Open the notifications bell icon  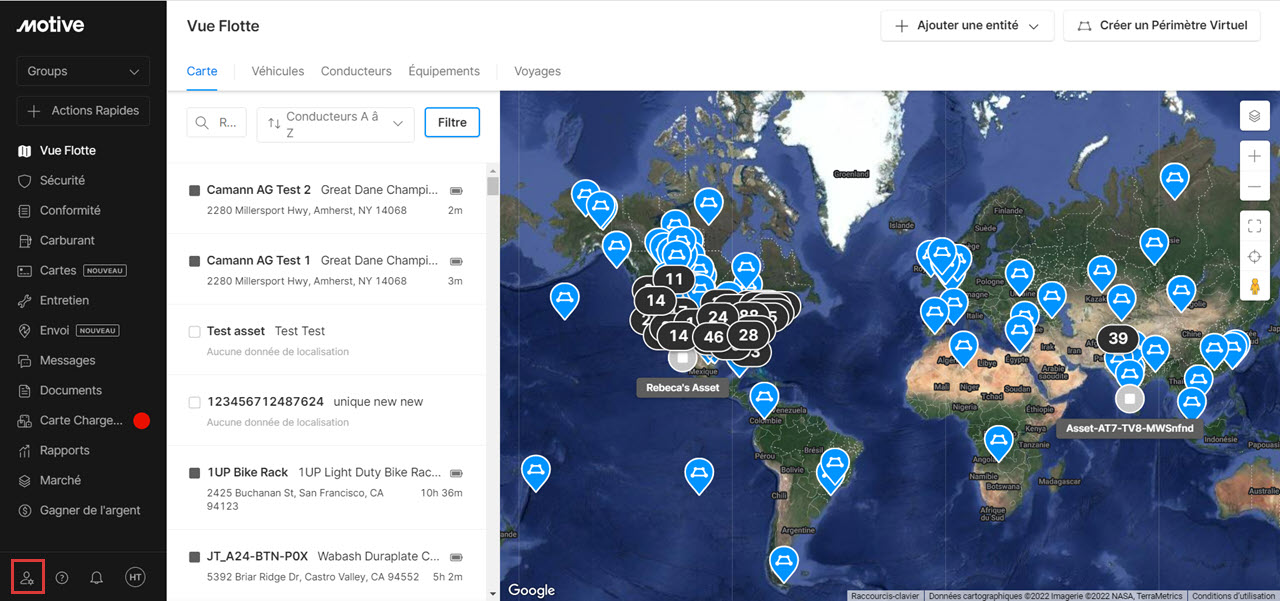[x=97, y=577]
